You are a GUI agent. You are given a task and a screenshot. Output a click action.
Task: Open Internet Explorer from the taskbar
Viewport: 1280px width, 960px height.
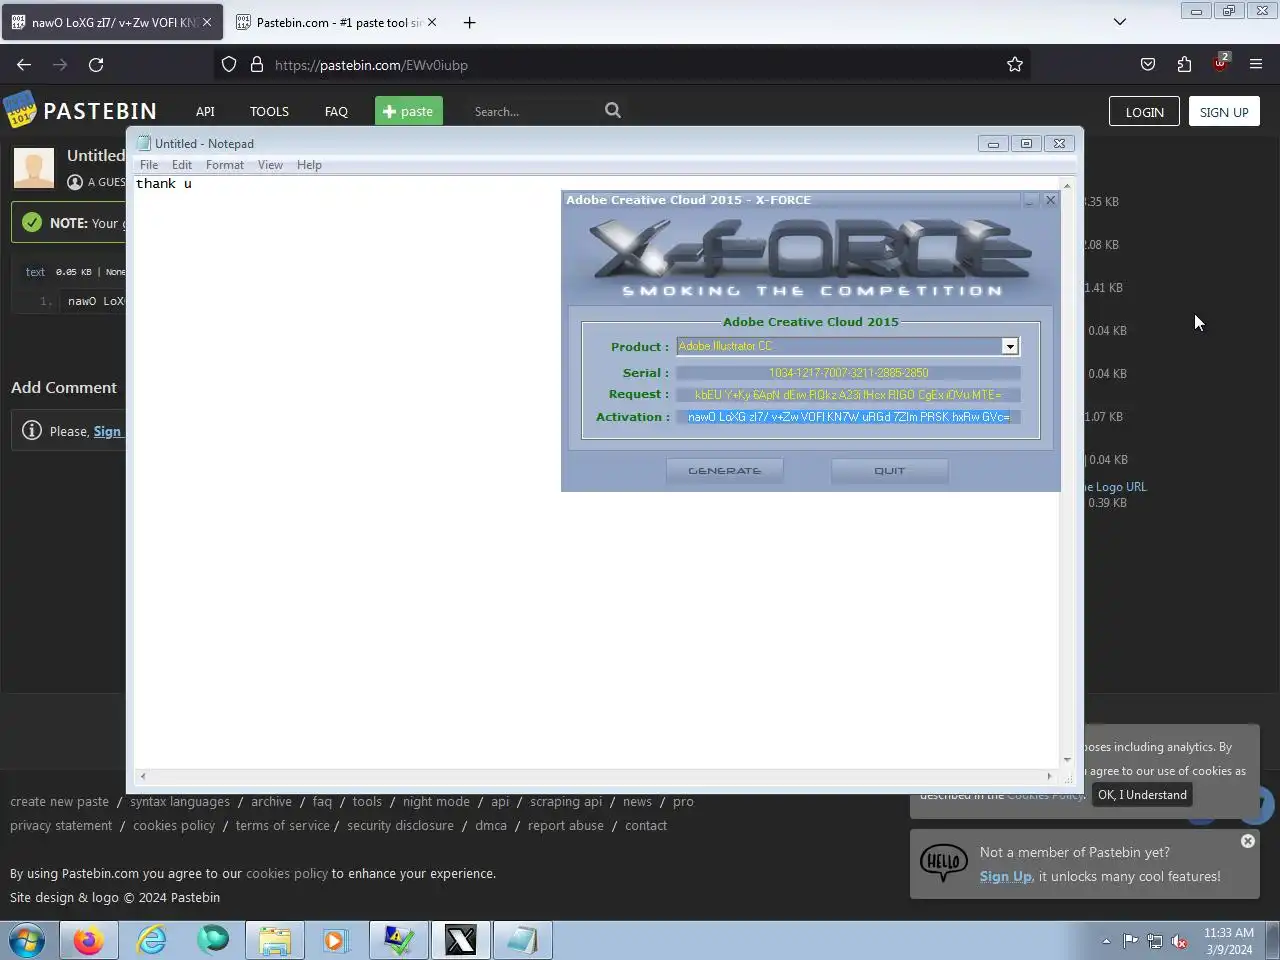(151, 941)
